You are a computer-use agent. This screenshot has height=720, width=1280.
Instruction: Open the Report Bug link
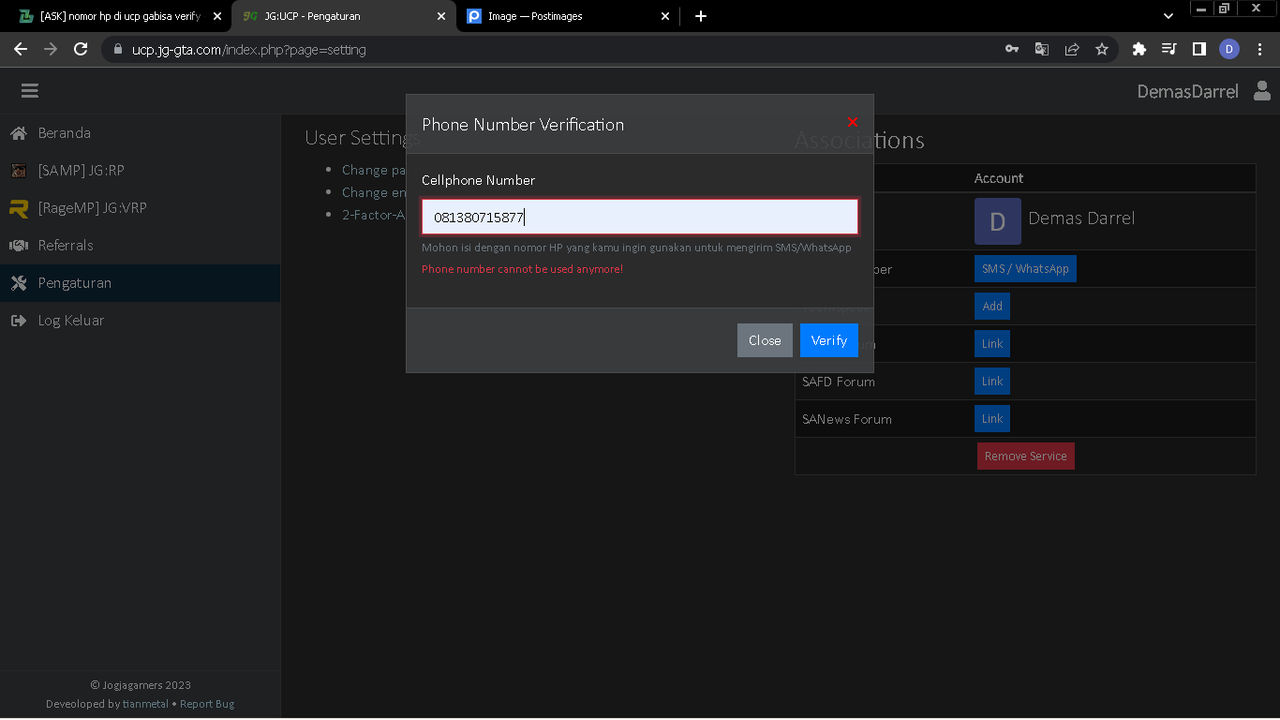click(x=207, y=704)
